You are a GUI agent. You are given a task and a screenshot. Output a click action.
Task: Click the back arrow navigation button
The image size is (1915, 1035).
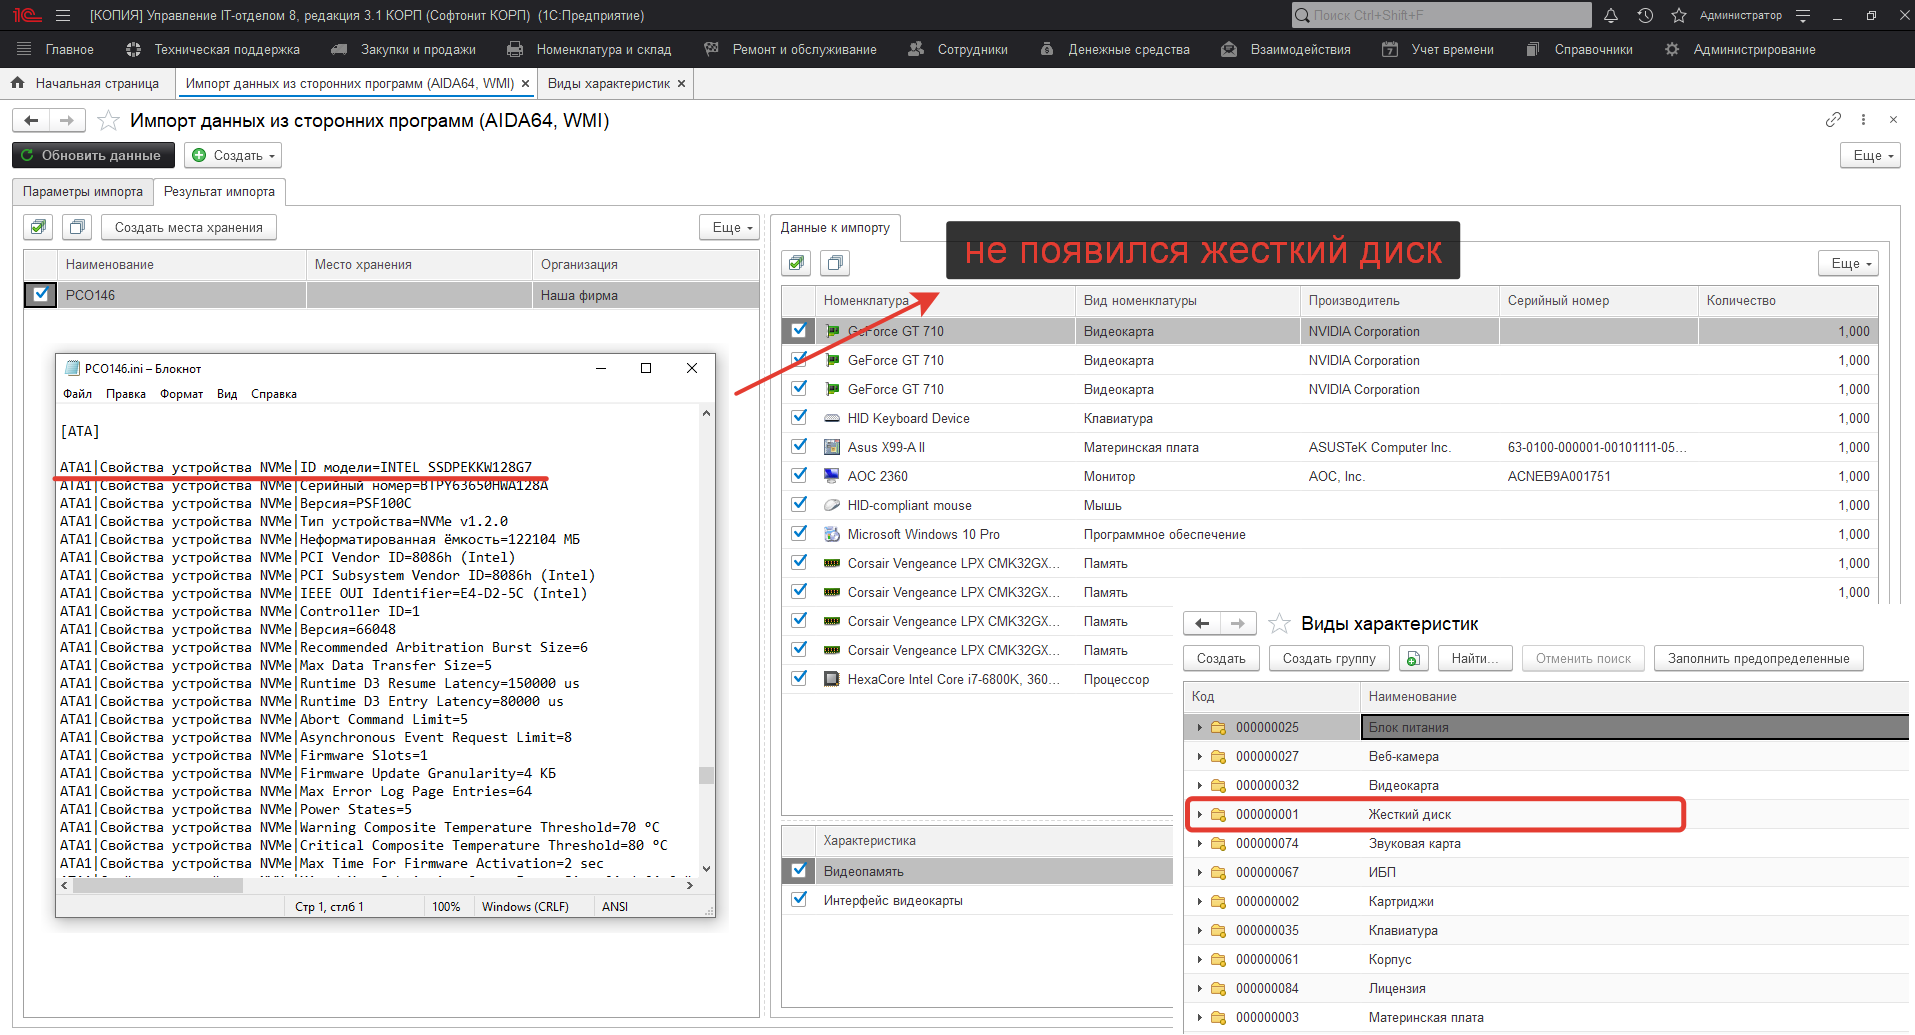pyautogui.click(x=32, y=121)
